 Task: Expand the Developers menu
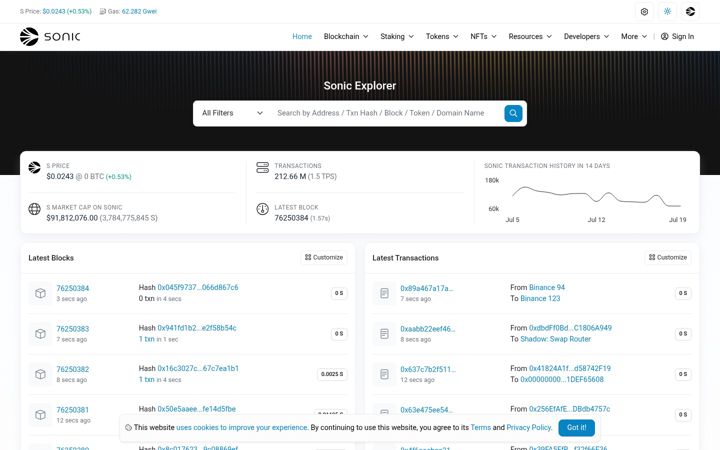(586, 36)
